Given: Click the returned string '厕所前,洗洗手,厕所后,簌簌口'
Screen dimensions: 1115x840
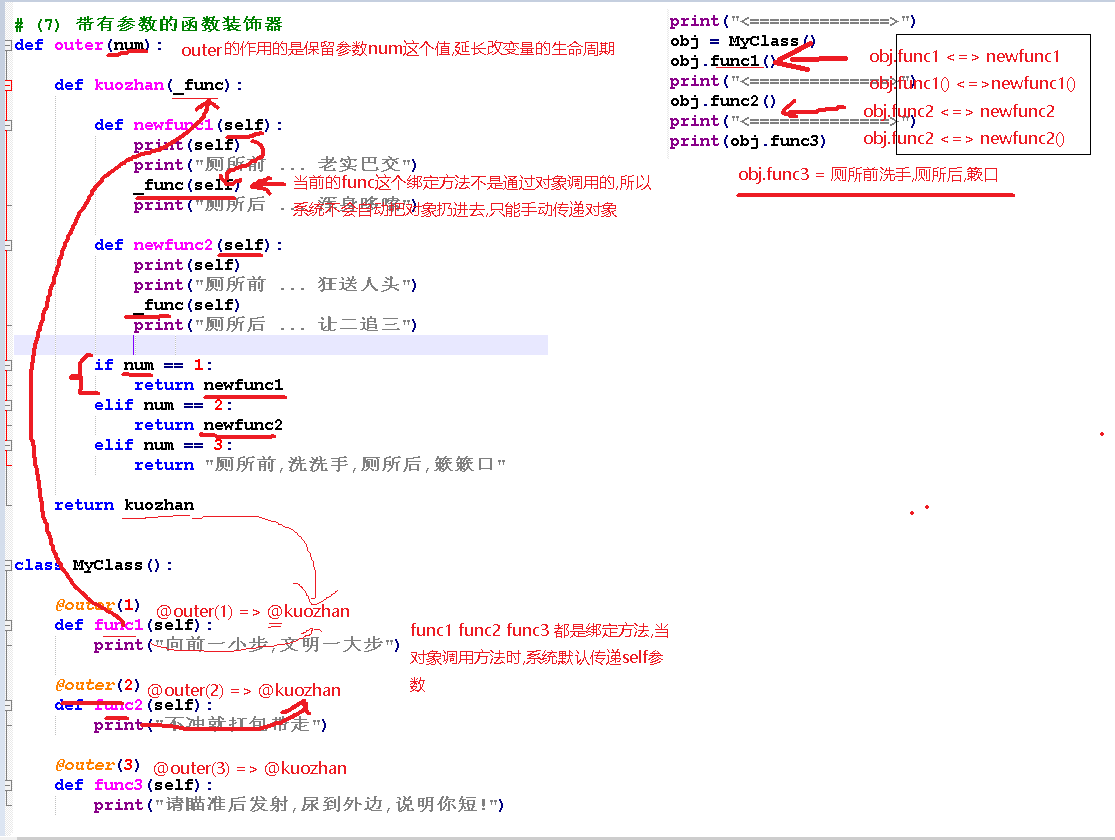Looking at the screenshot, I should (x=355, y=464).
